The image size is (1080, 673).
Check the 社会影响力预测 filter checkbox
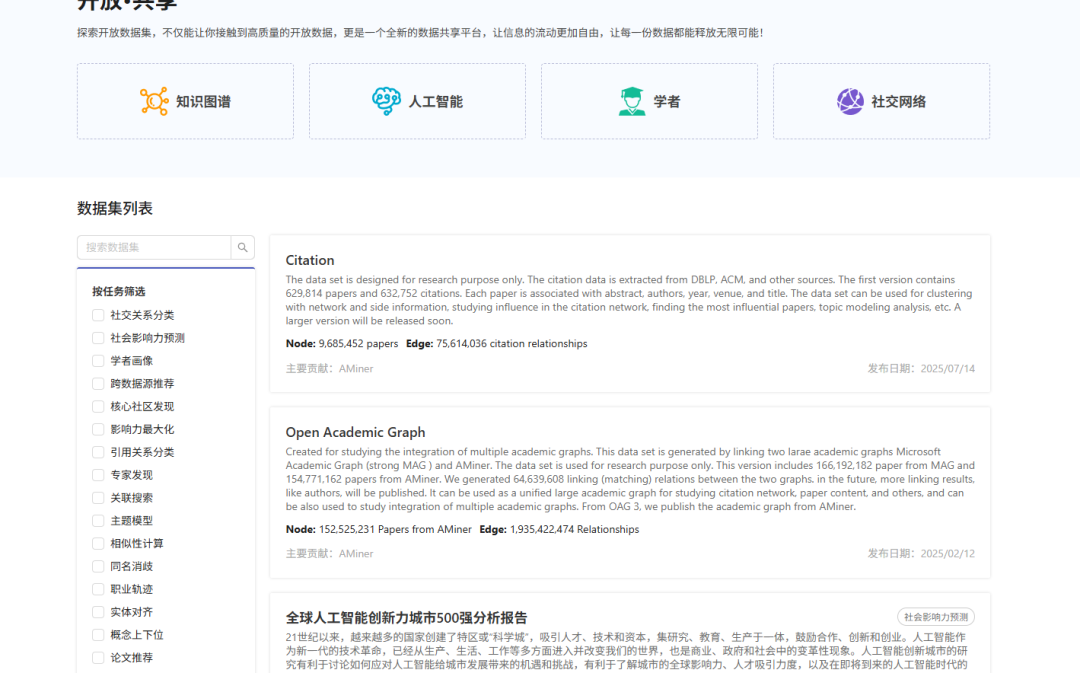click(x=98, y=338)
